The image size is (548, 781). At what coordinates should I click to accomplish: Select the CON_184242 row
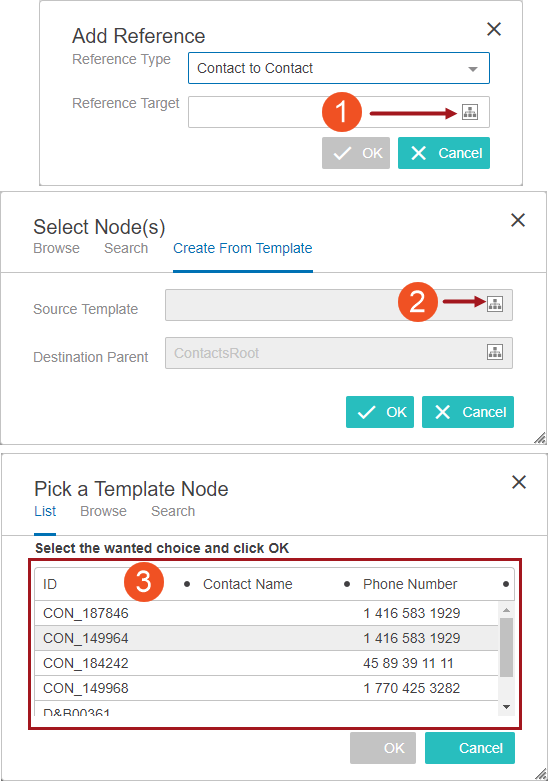pyautogui.click(x=266, y=663)
